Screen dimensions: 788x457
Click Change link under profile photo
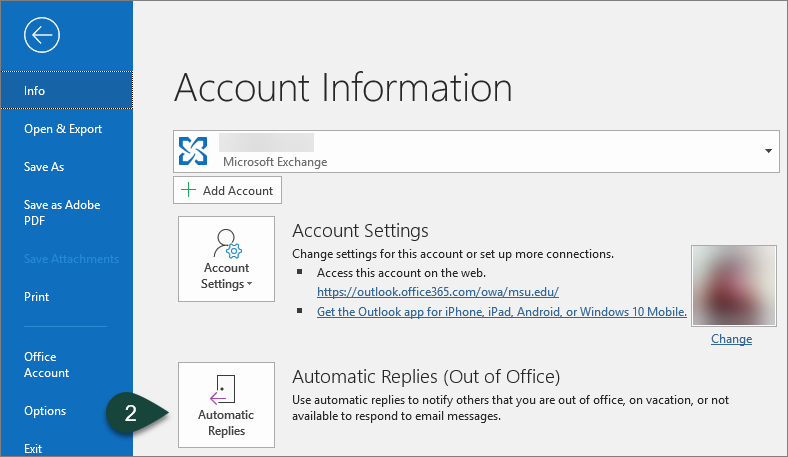click(731, 339)
